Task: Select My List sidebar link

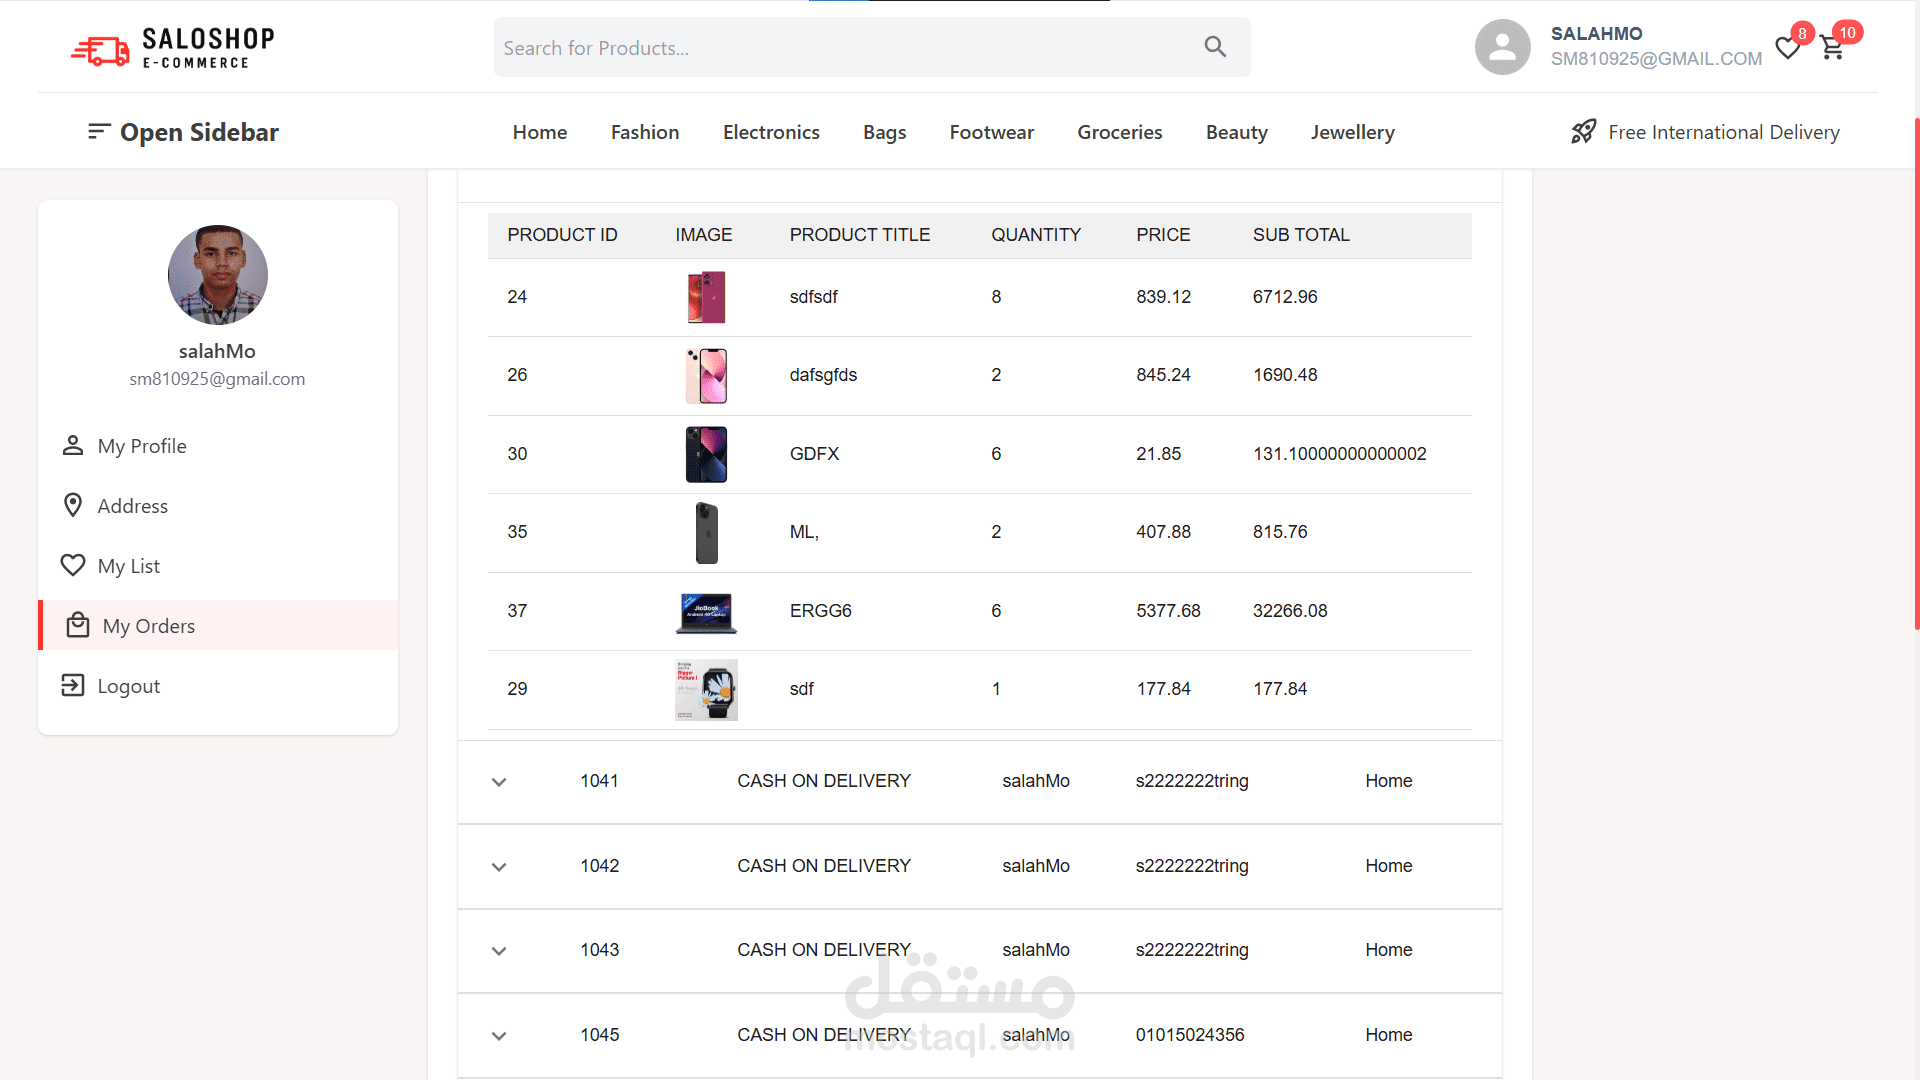Action: (128, 566)
